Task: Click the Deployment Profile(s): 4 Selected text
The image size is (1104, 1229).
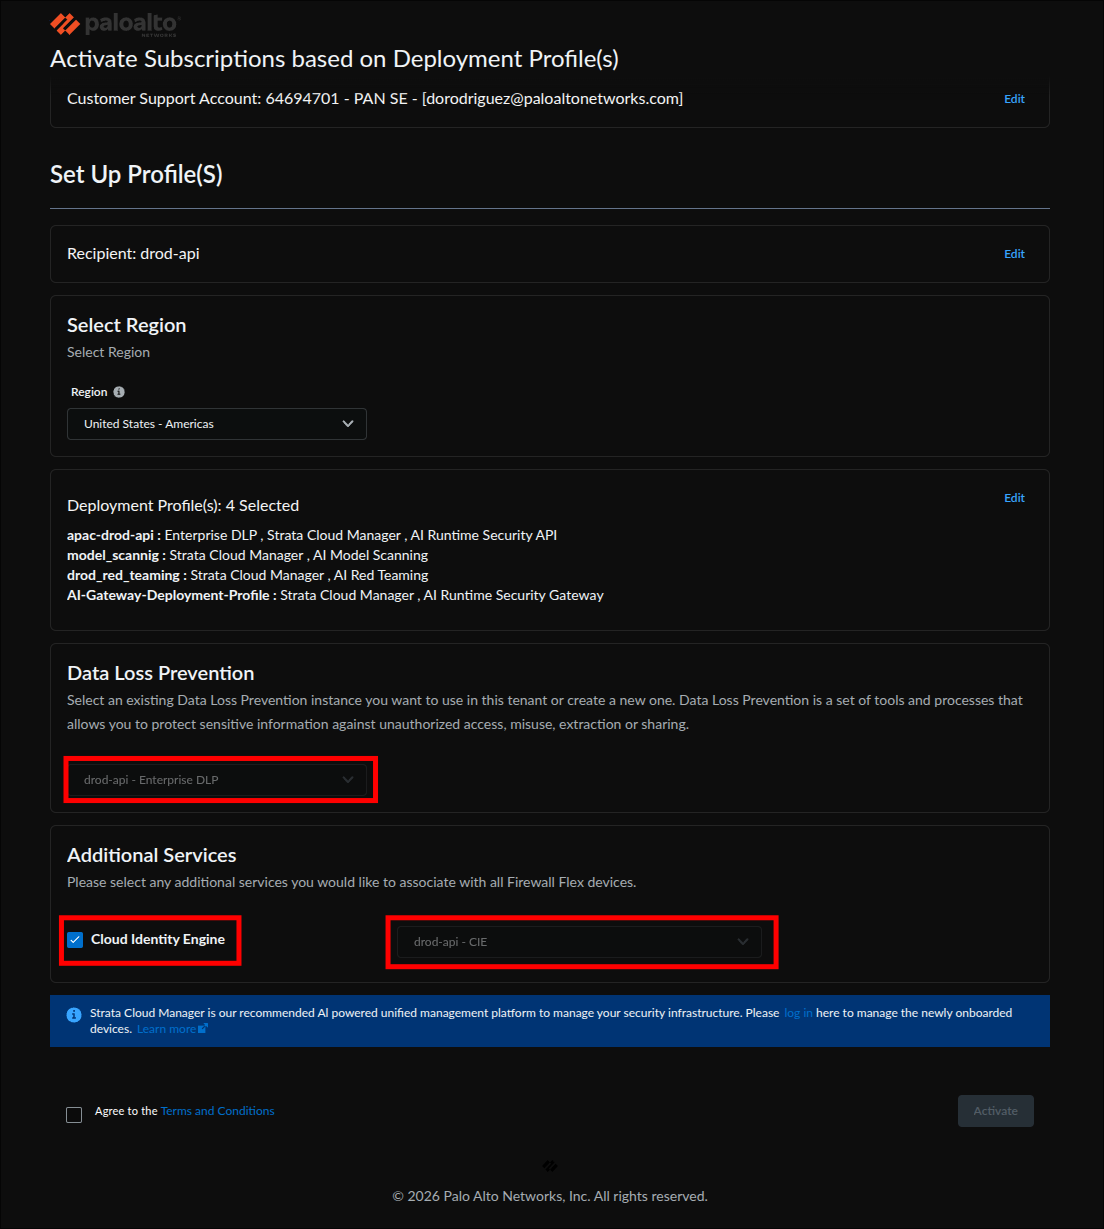Action: click(x=183, y=506)
